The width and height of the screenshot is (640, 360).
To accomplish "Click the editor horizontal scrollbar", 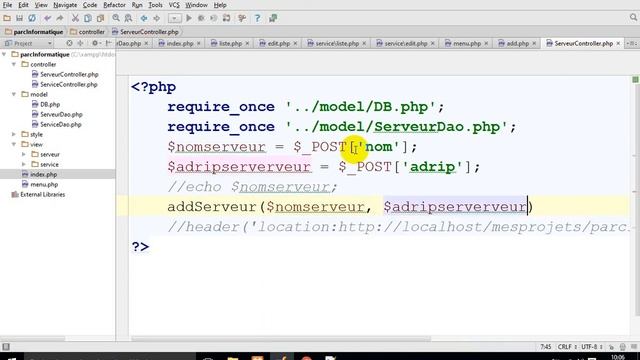I will coord(281,339).
